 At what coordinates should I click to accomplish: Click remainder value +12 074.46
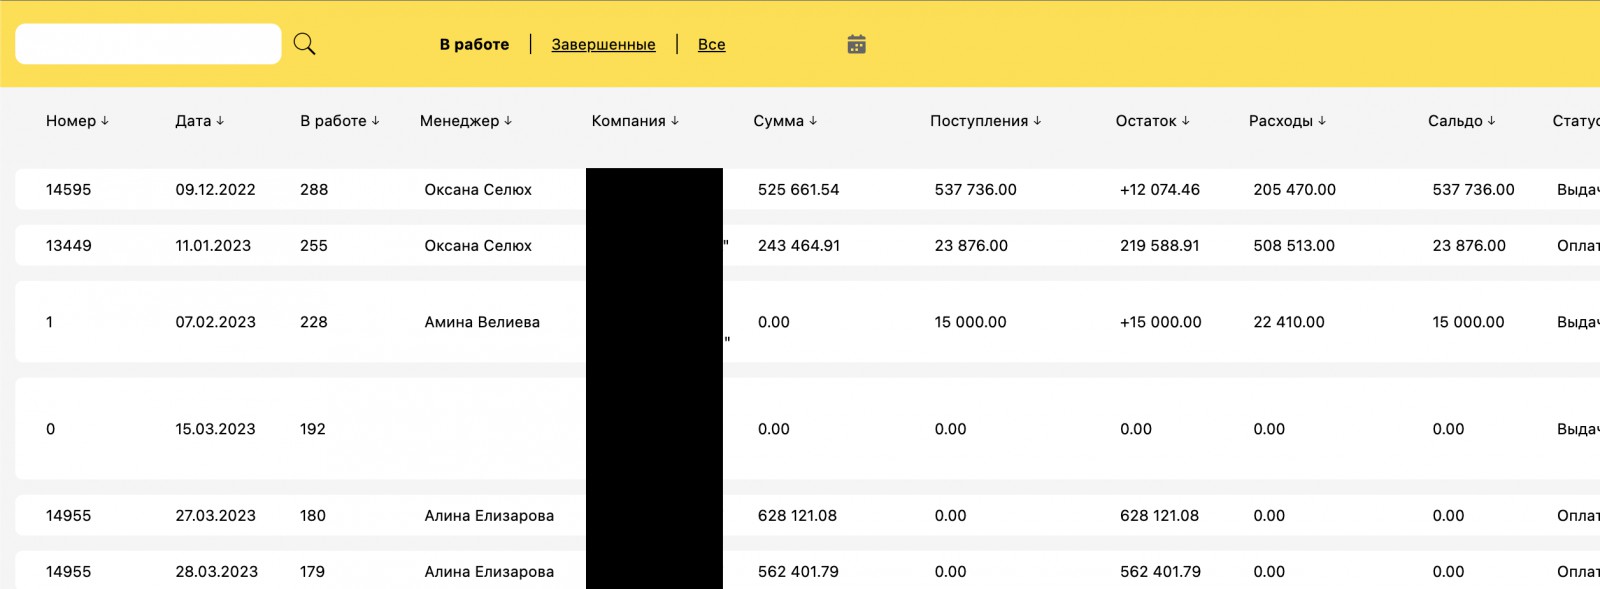[1160, 189]
